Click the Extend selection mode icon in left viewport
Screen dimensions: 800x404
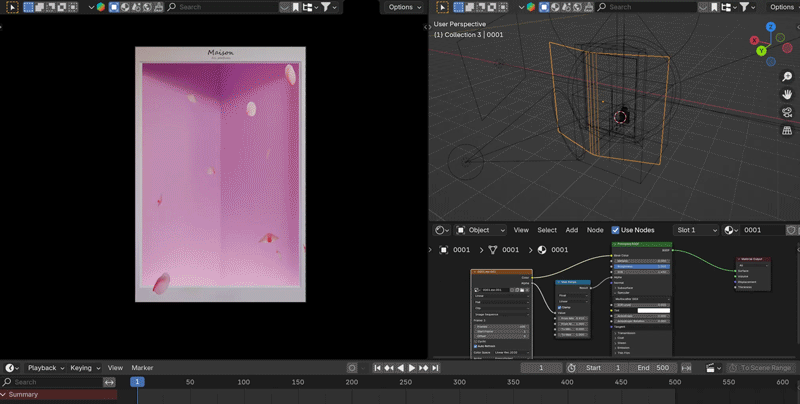pyautogui.click(x=40, y=7)
